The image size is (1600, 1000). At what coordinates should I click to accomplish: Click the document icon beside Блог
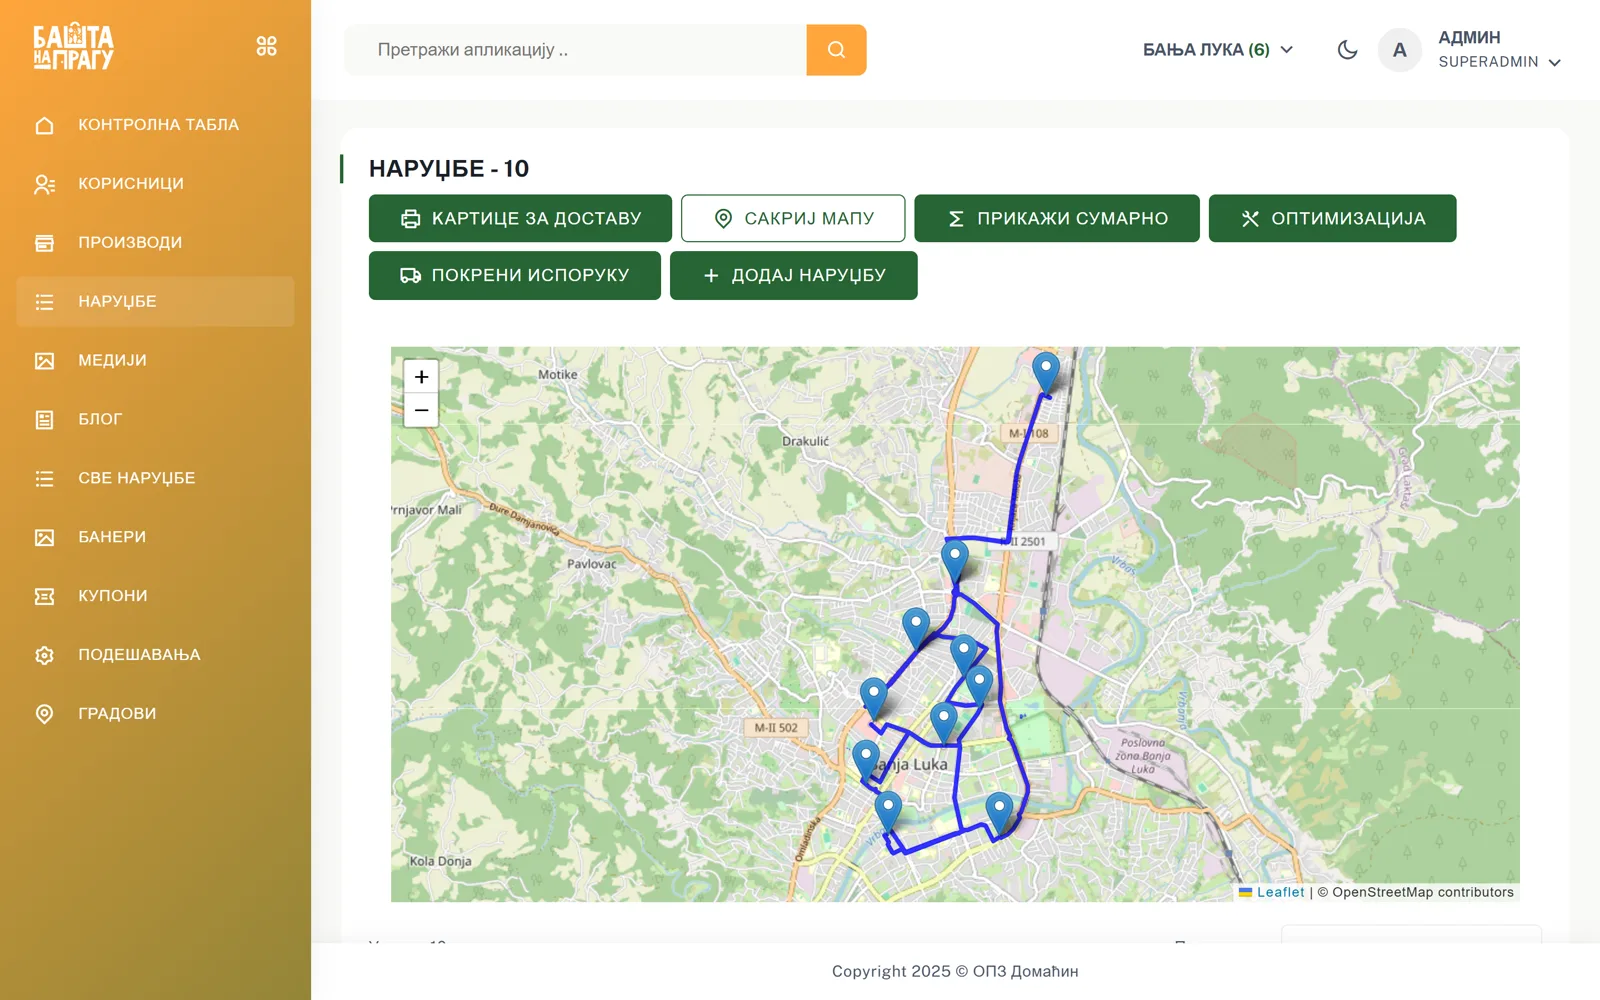[x=44, y=420]
